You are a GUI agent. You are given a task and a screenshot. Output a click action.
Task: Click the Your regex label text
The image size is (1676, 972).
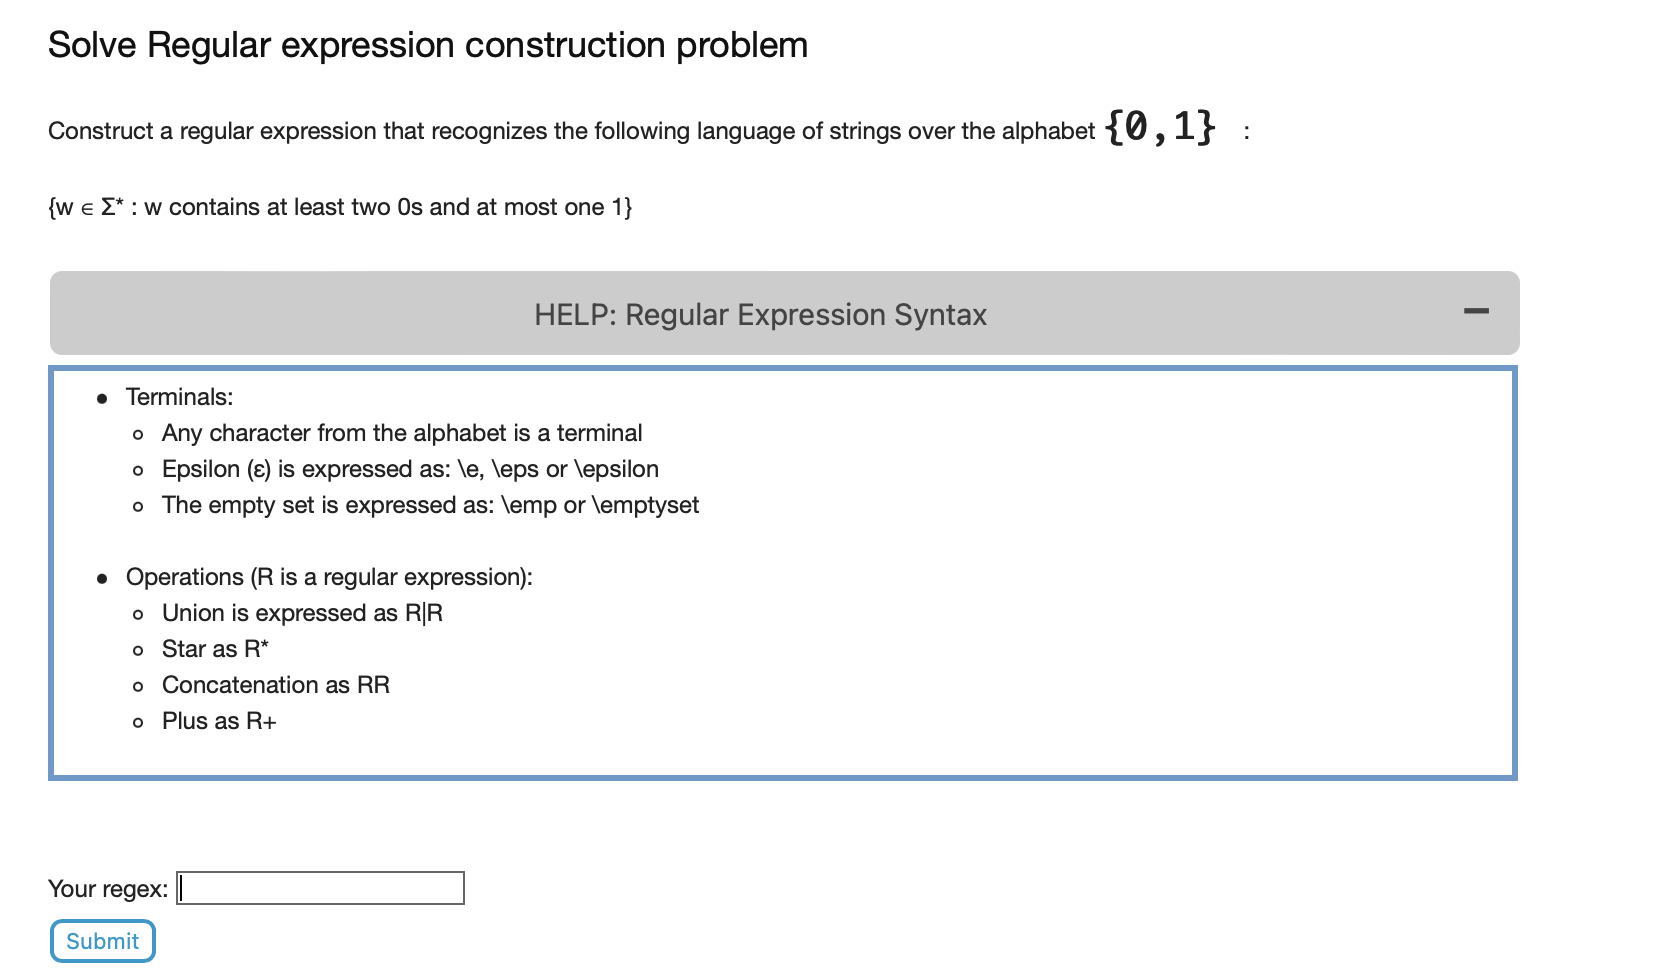pos(109,888)
